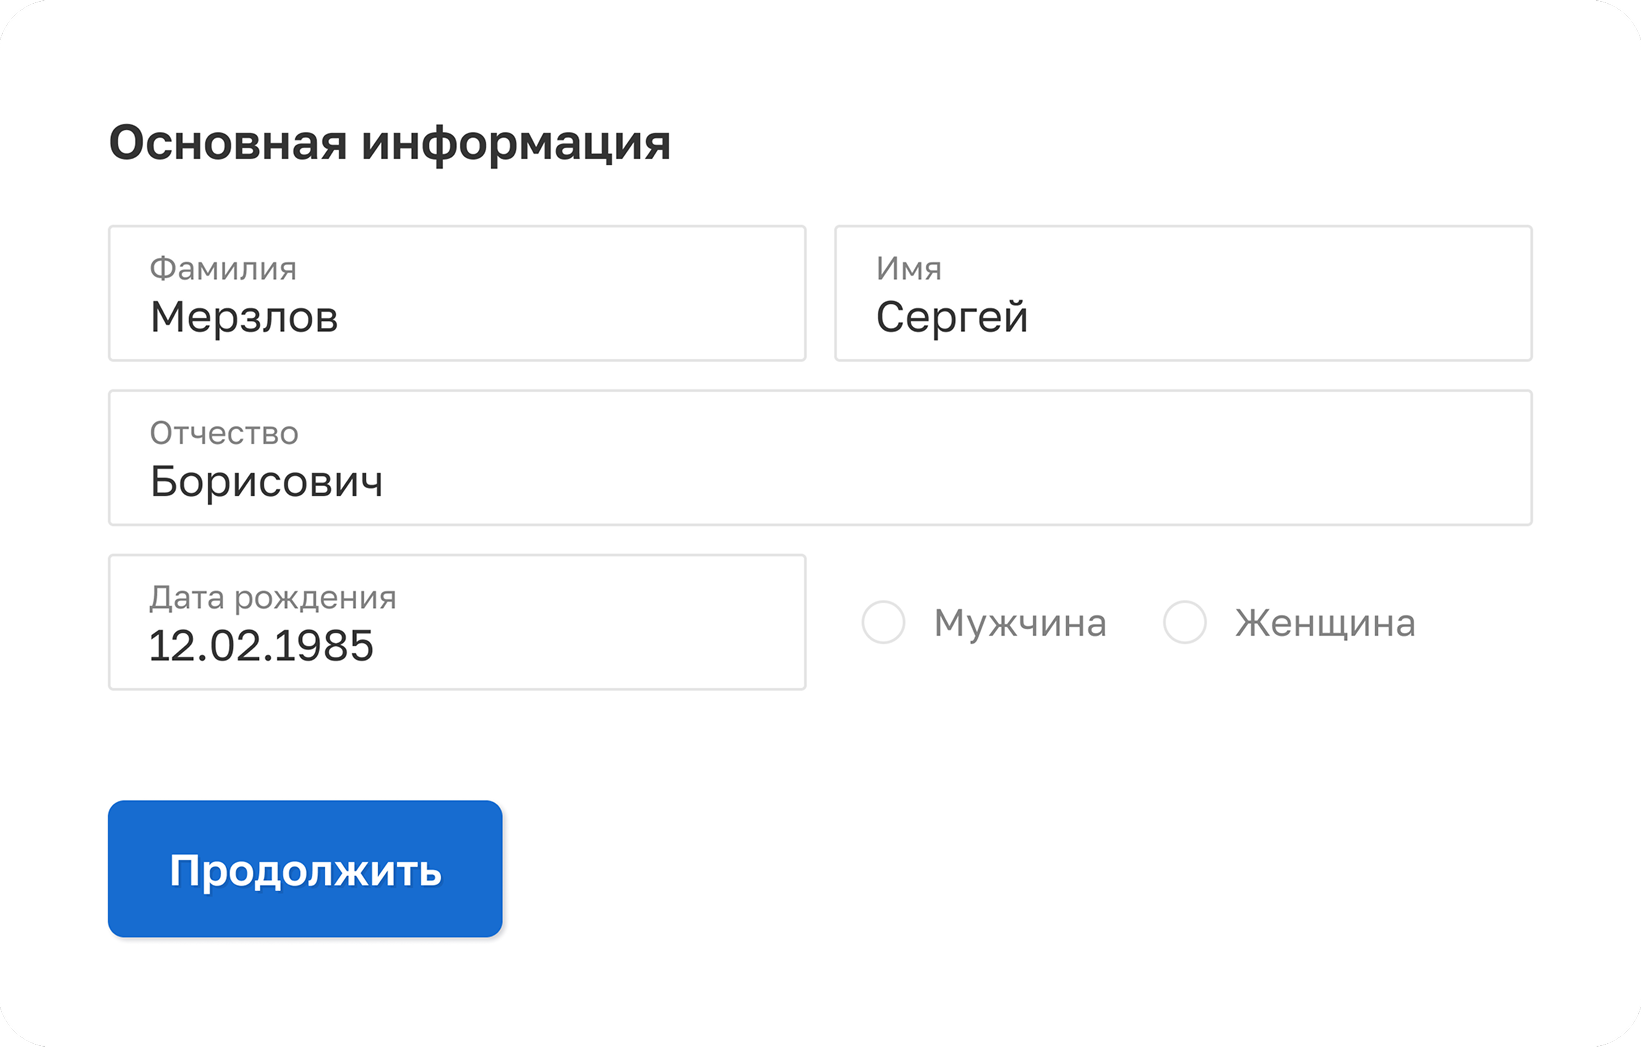Click the Мужчина label text

coord(1020,623)
